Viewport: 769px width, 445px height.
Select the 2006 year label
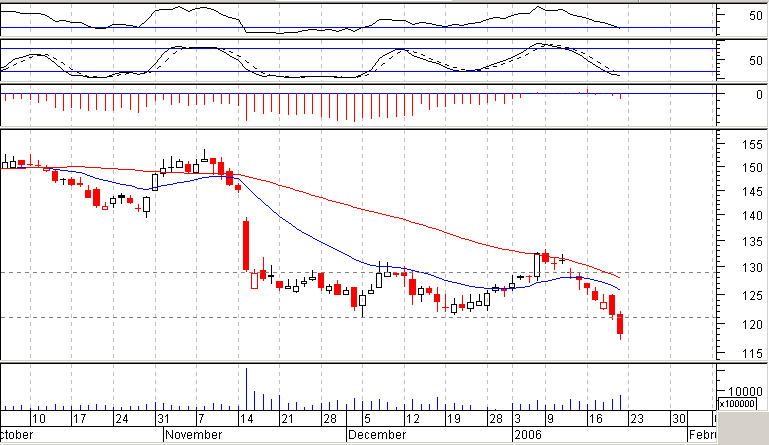tap(528, 435)
